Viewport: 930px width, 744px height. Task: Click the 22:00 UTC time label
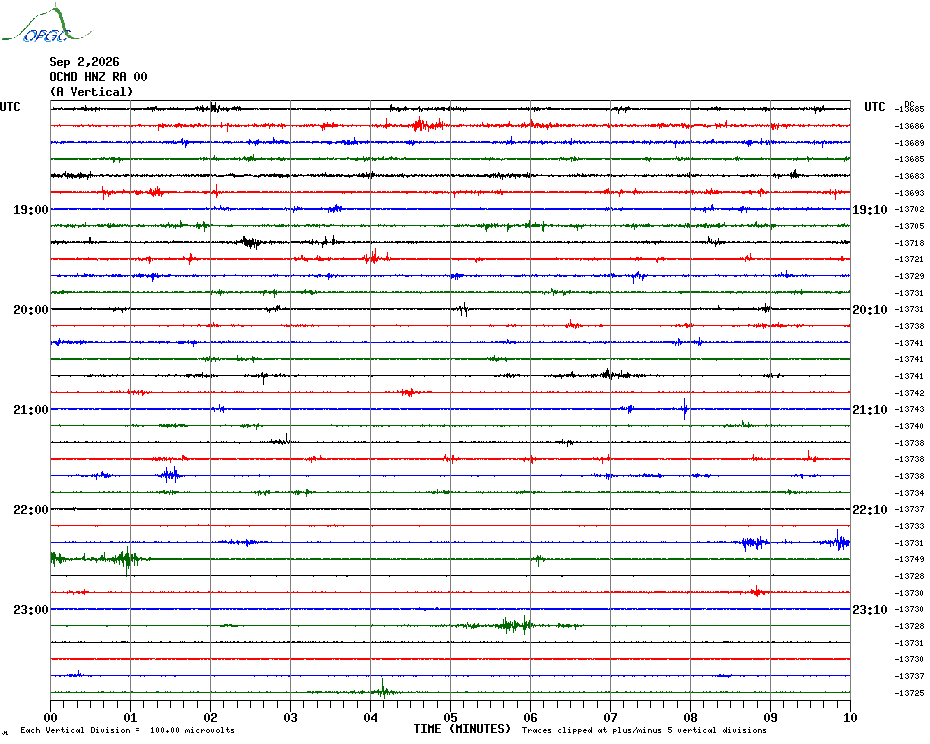[30, 510]
